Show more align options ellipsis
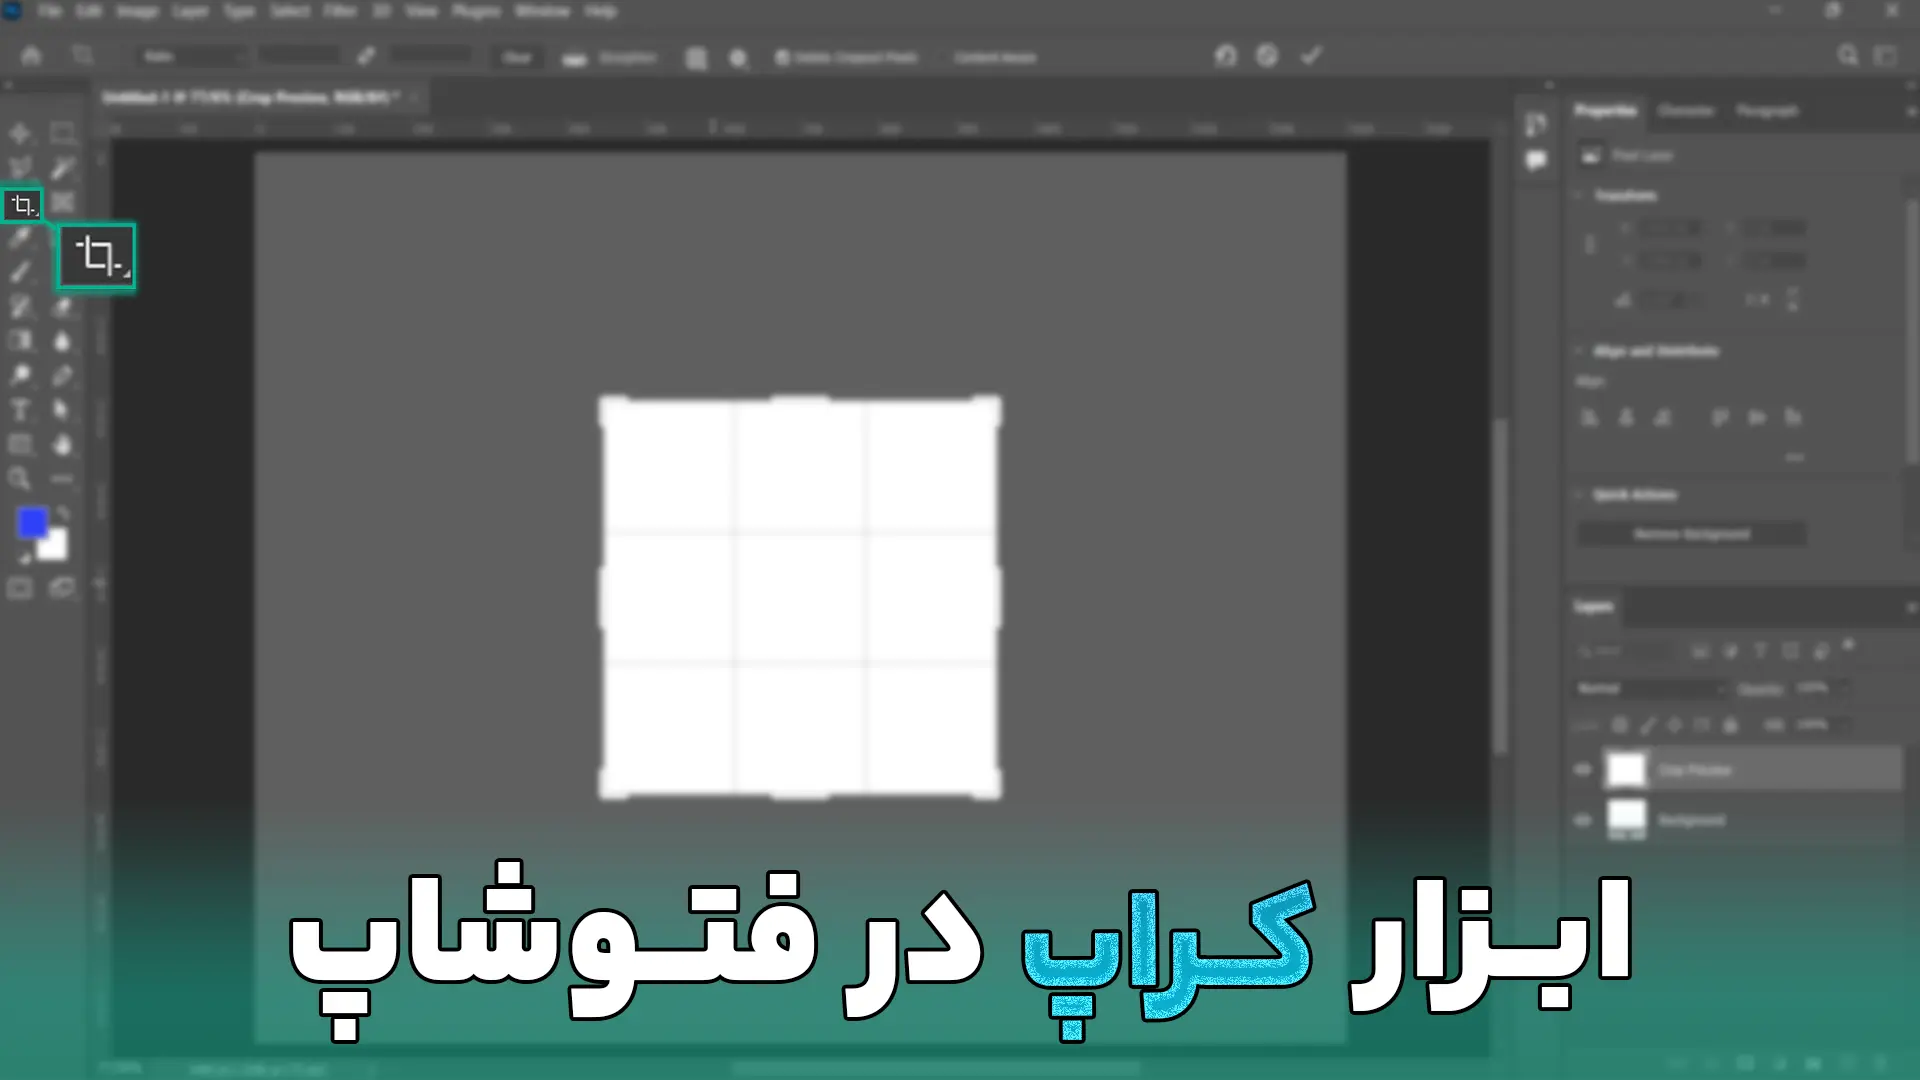 [1795, 457]
